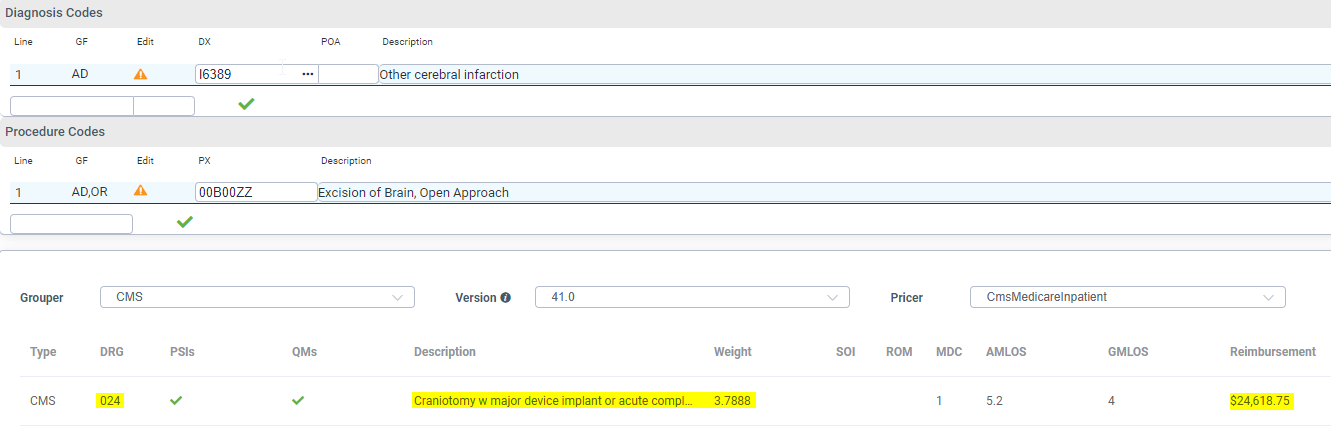
Task: Click the QMs green checkmark for DRG 024
Action: (x=298, y=400)
